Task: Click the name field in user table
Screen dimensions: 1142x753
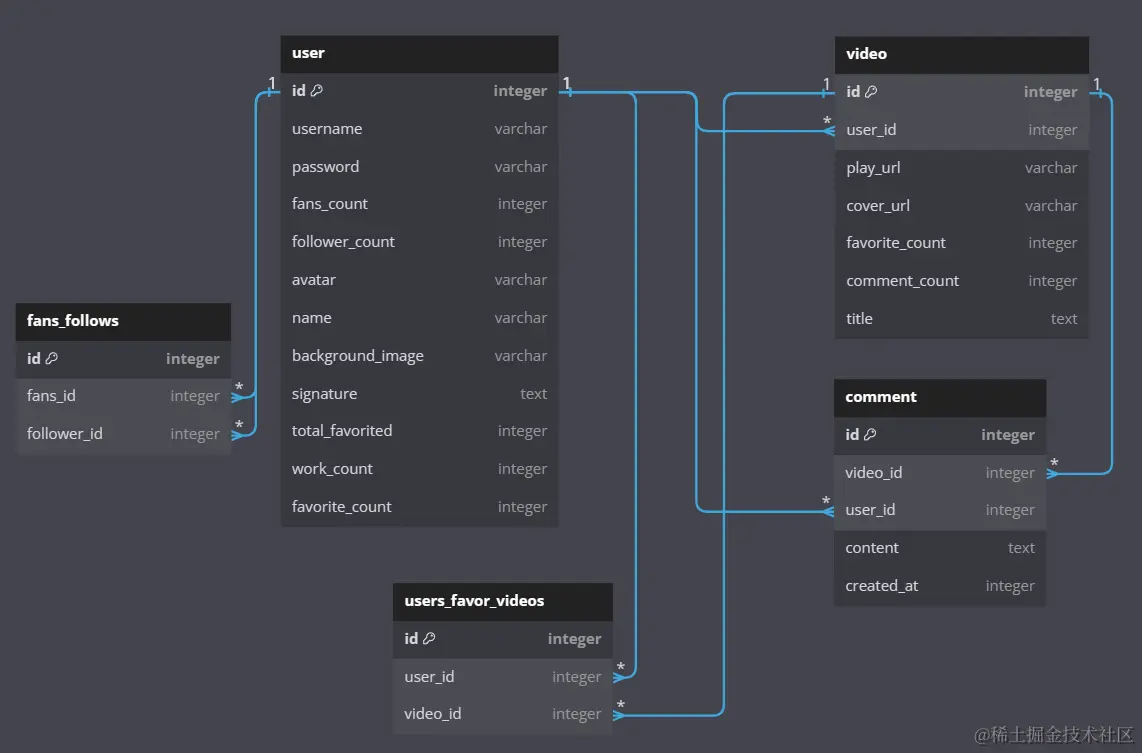Action: click(x=420, y=318)
